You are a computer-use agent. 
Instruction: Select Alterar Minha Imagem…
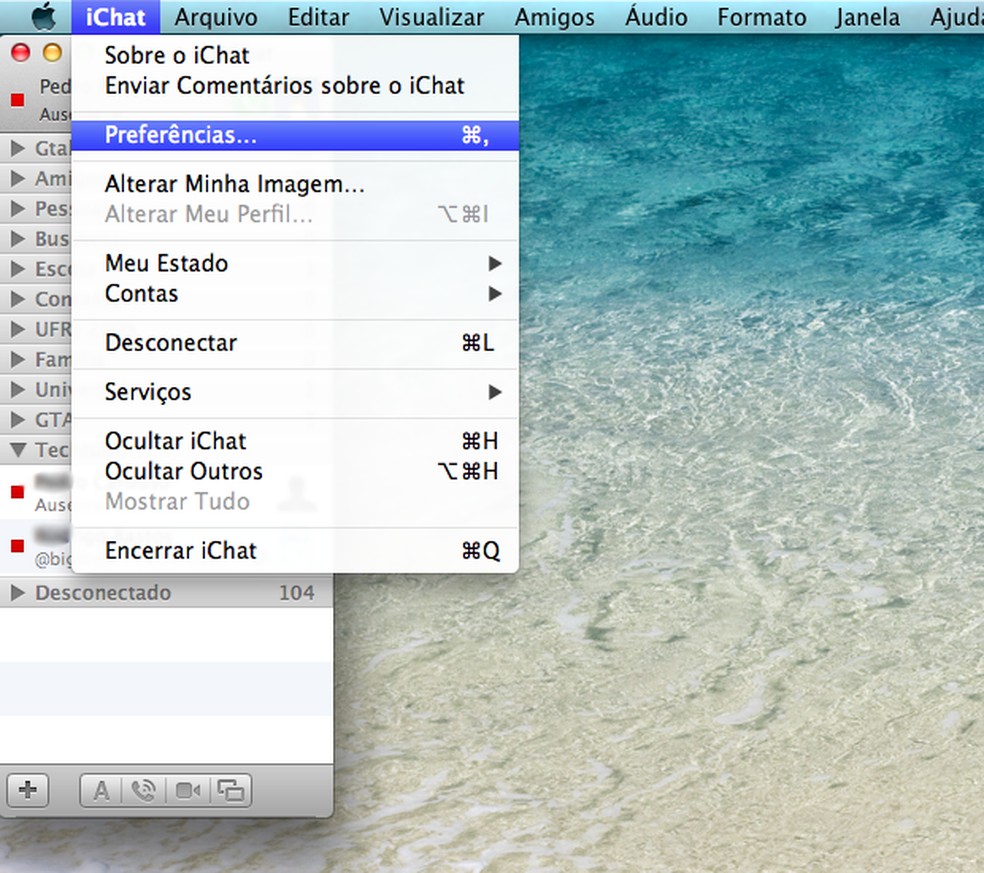tap(295, 184)
